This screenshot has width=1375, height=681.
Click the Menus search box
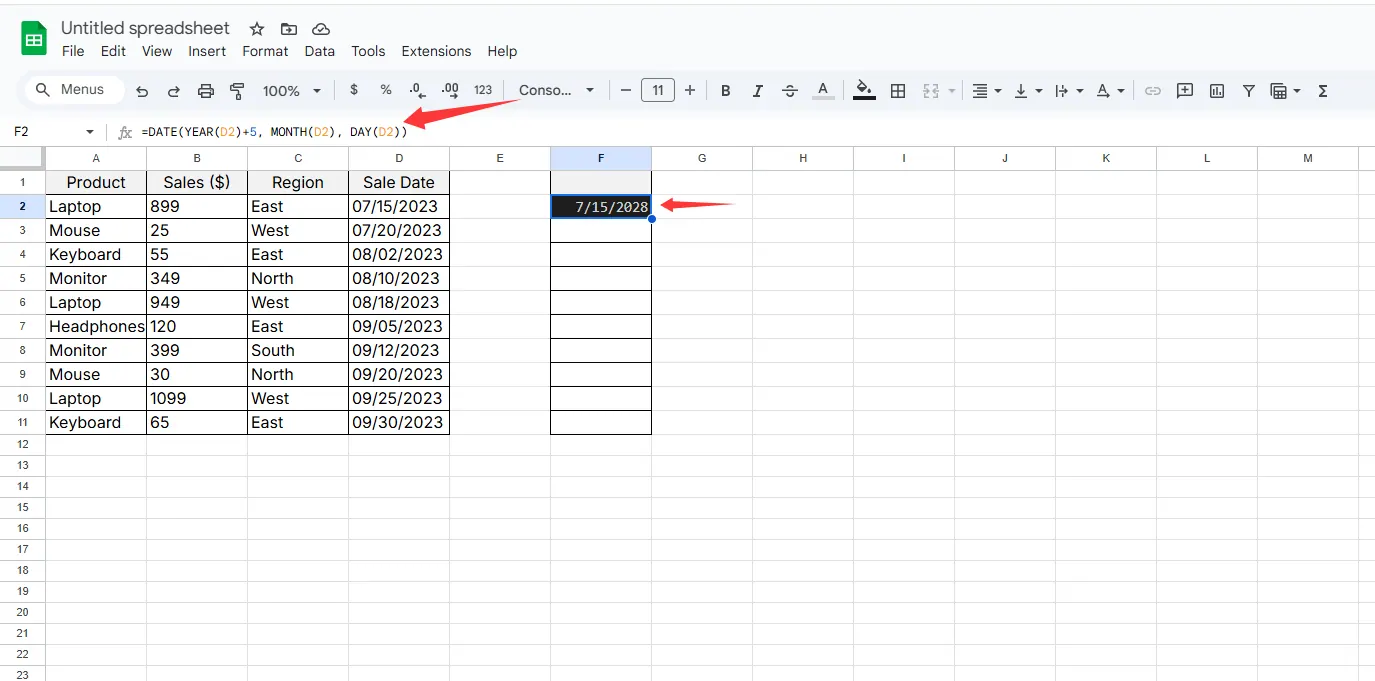tap(74, 90)
